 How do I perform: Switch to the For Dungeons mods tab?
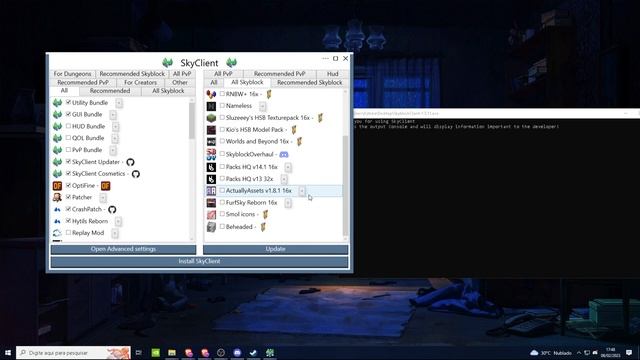coord(72,74)
